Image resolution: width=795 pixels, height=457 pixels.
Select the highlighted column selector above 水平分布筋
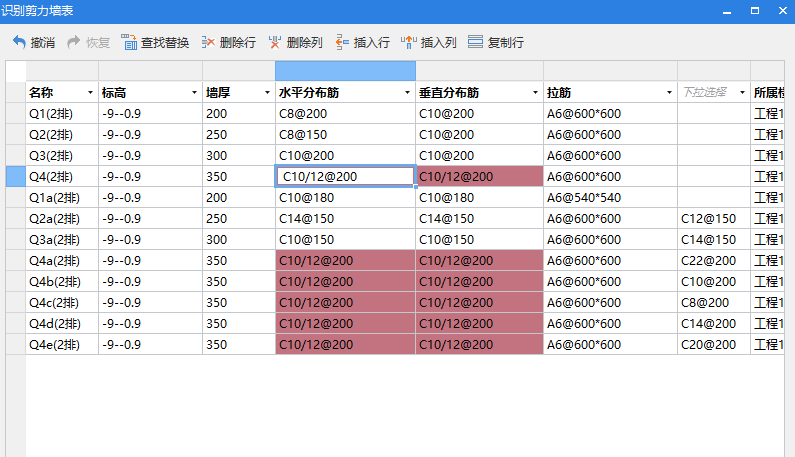point(345,71)
